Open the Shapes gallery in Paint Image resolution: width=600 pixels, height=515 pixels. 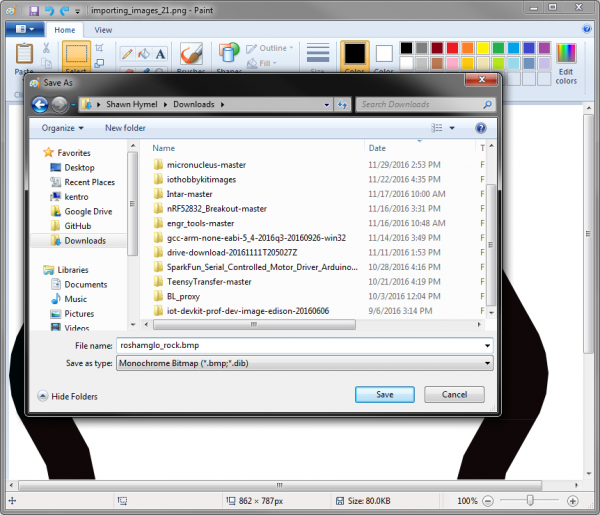[x=229, y=53]
